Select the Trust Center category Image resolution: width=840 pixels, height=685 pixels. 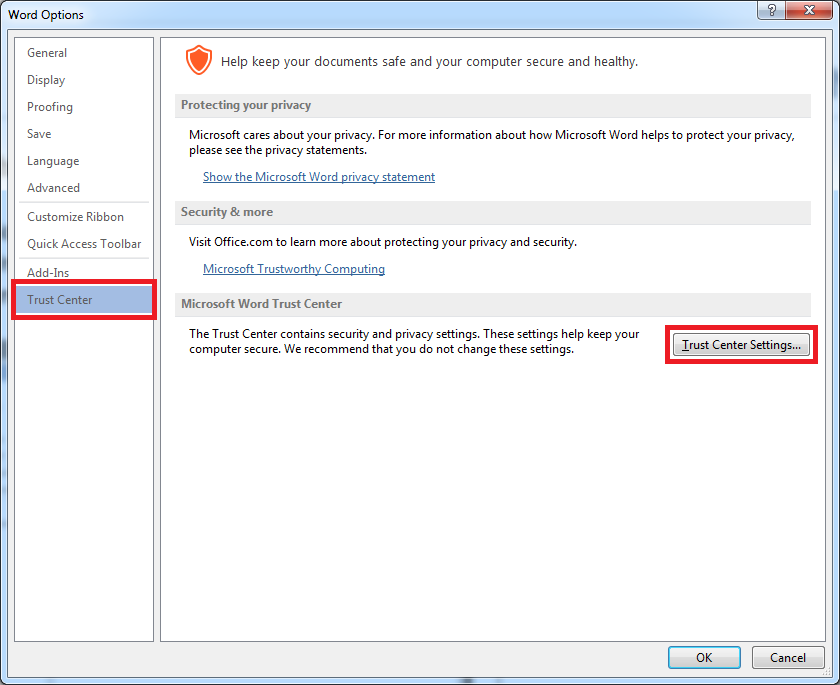(84, 299)
